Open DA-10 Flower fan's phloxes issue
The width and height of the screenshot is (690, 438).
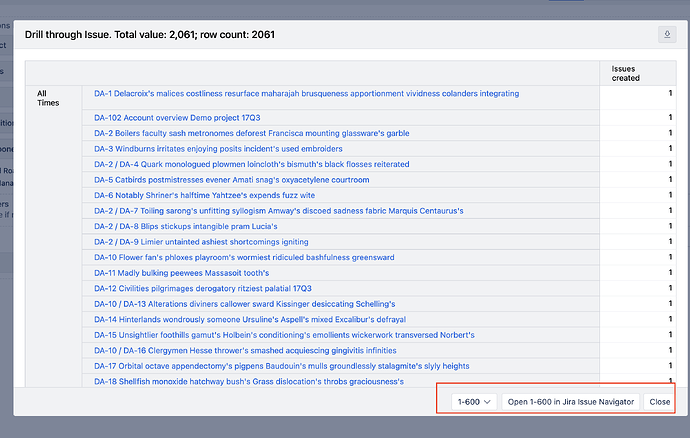click(244, 257)
